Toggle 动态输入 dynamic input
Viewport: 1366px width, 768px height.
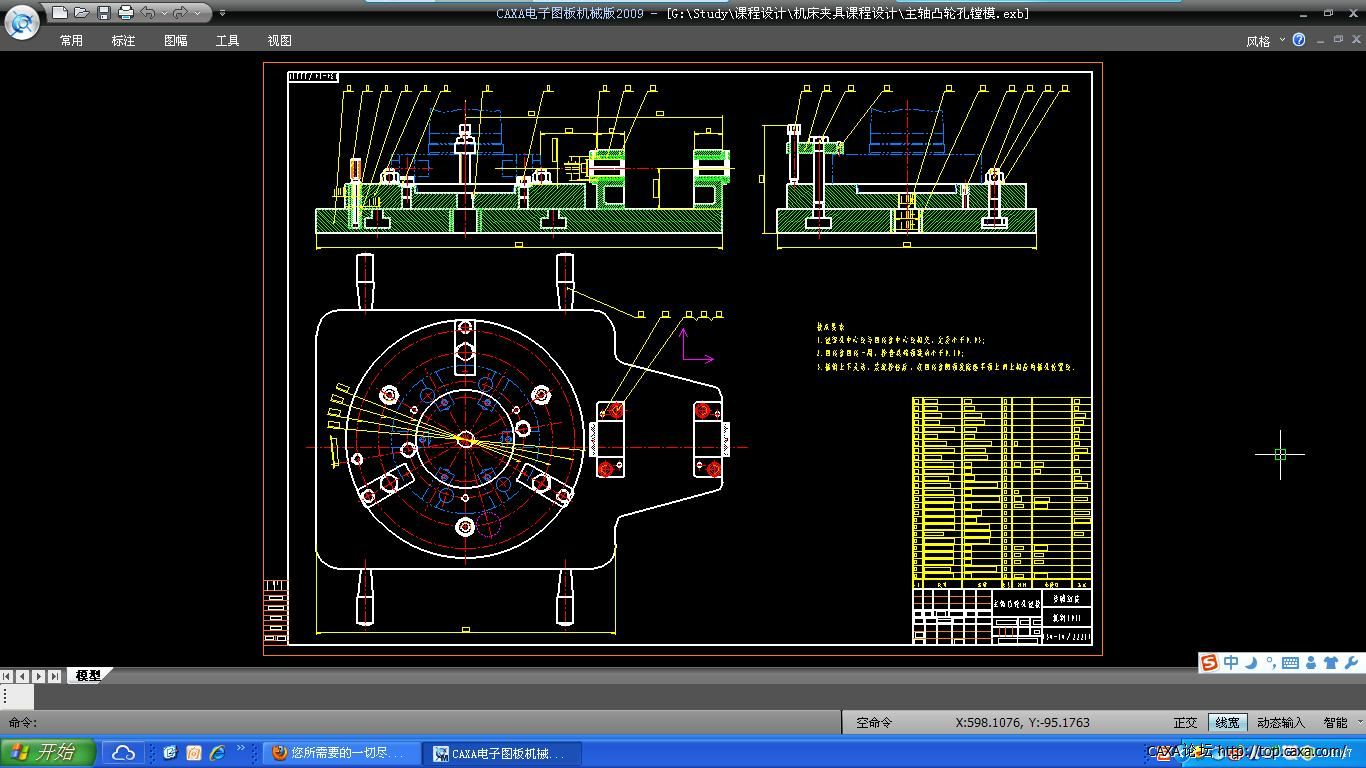[x=1281, y=722]
